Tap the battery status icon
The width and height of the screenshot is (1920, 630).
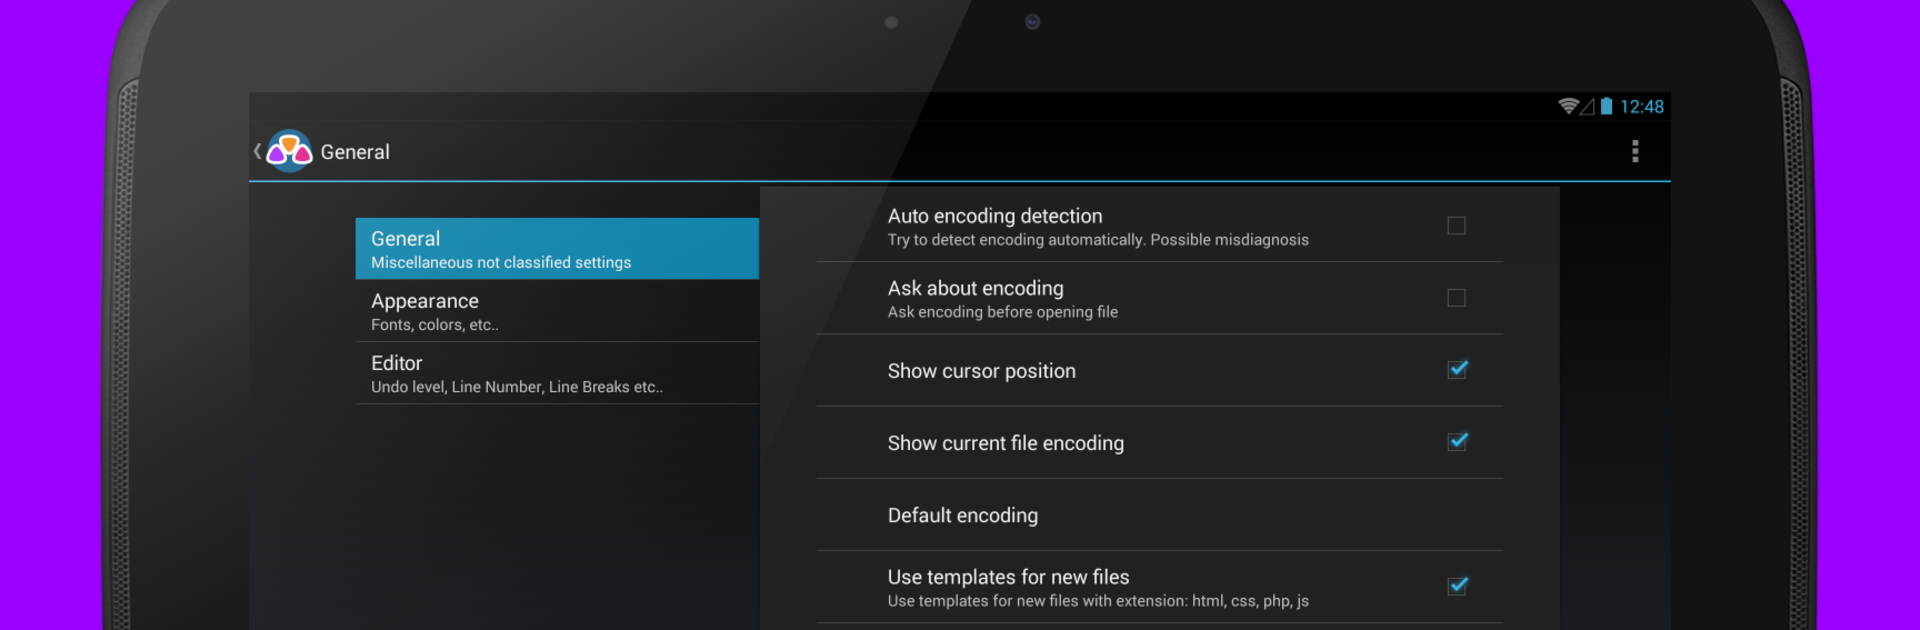pyautogui.click(x=1606, y=106)
